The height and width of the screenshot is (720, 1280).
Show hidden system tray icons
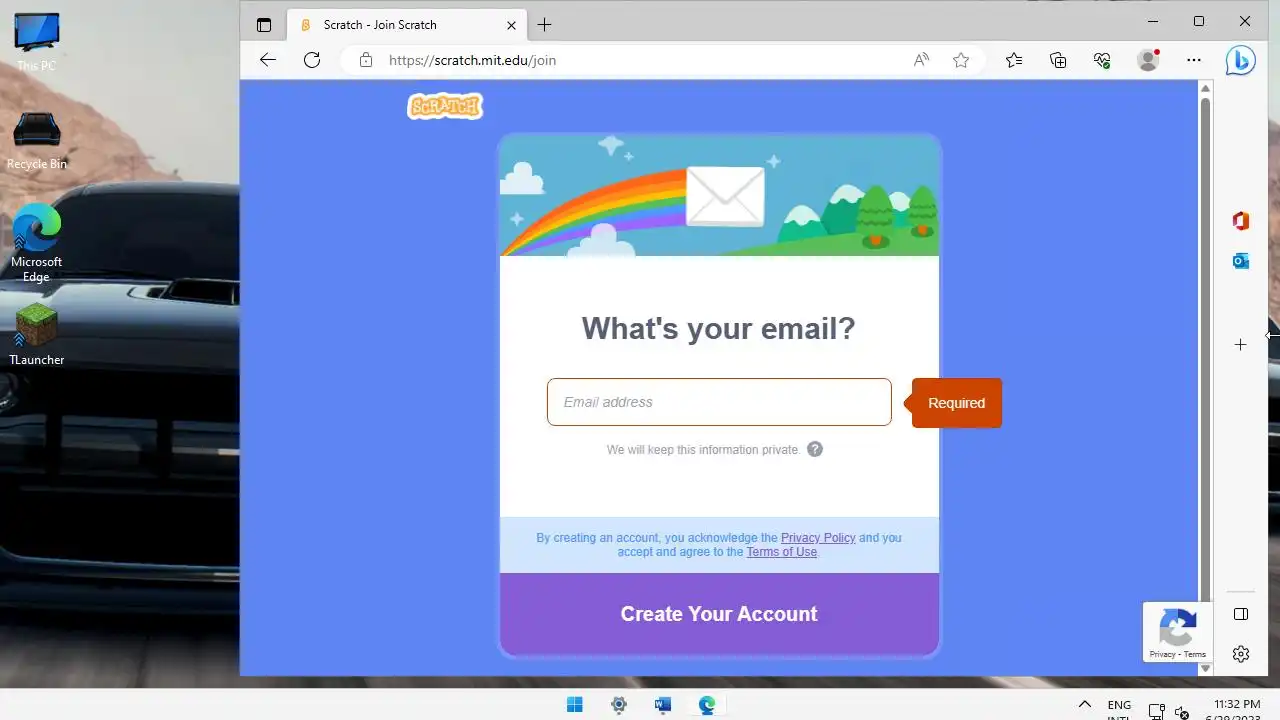point(1084,705)
